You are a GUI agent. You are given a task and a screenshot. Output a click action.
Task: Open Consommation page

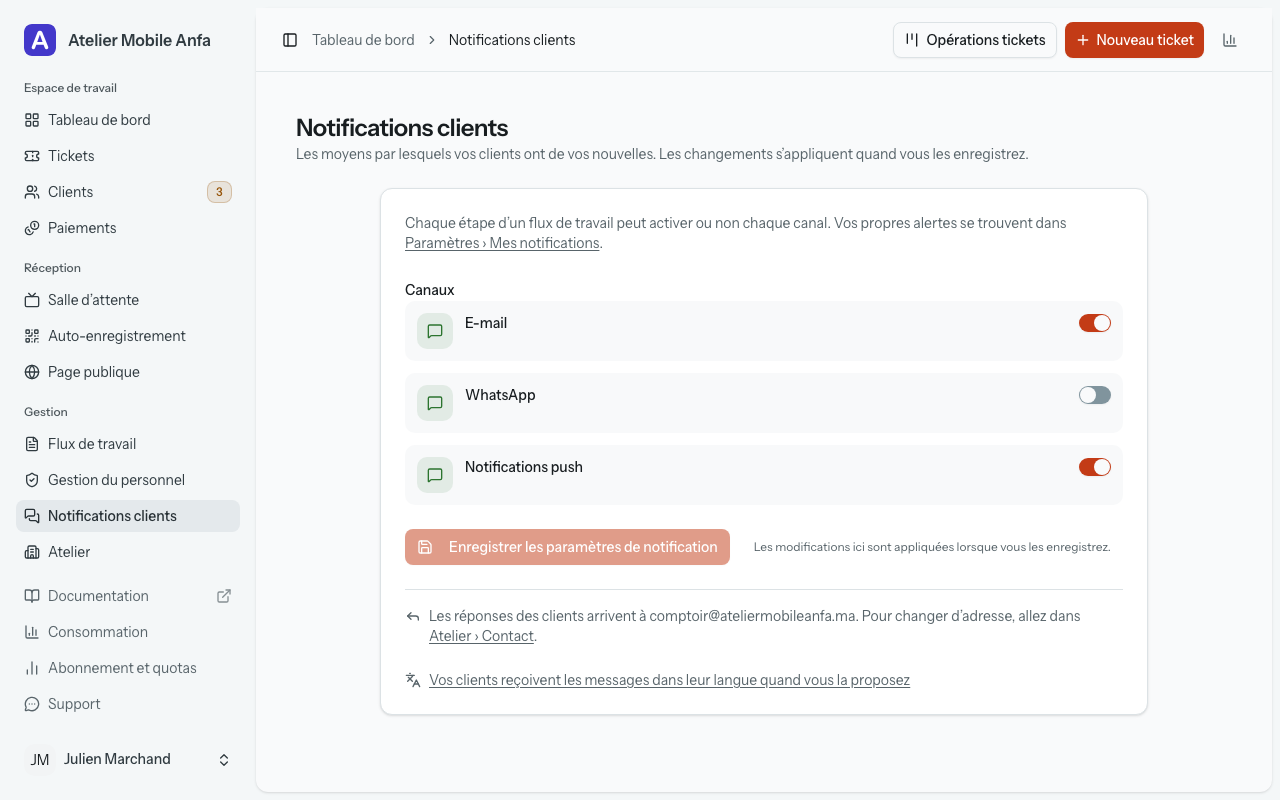(128, 632)
